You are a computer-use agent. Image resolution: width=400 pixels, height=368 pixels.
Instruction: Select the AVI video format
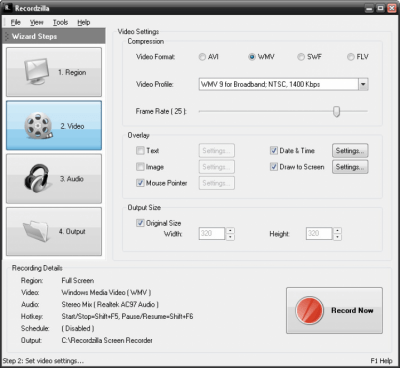202,57
